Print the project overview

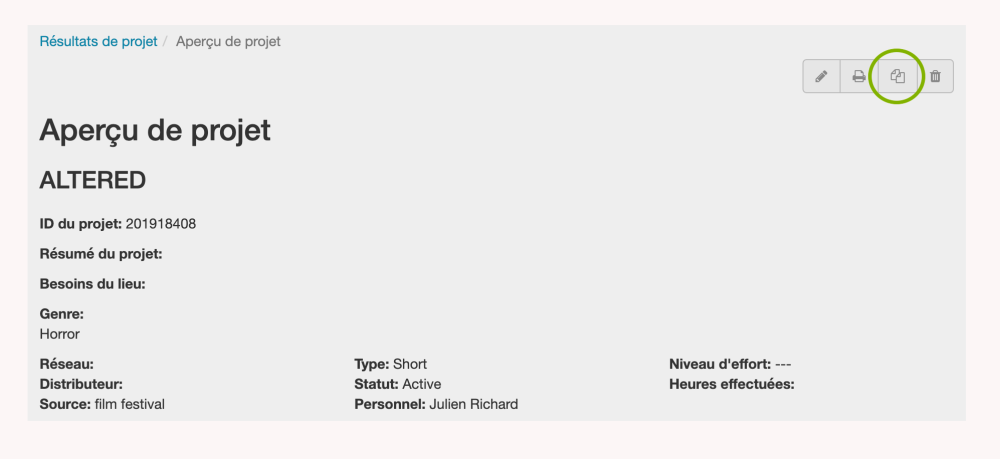[859, 77]
